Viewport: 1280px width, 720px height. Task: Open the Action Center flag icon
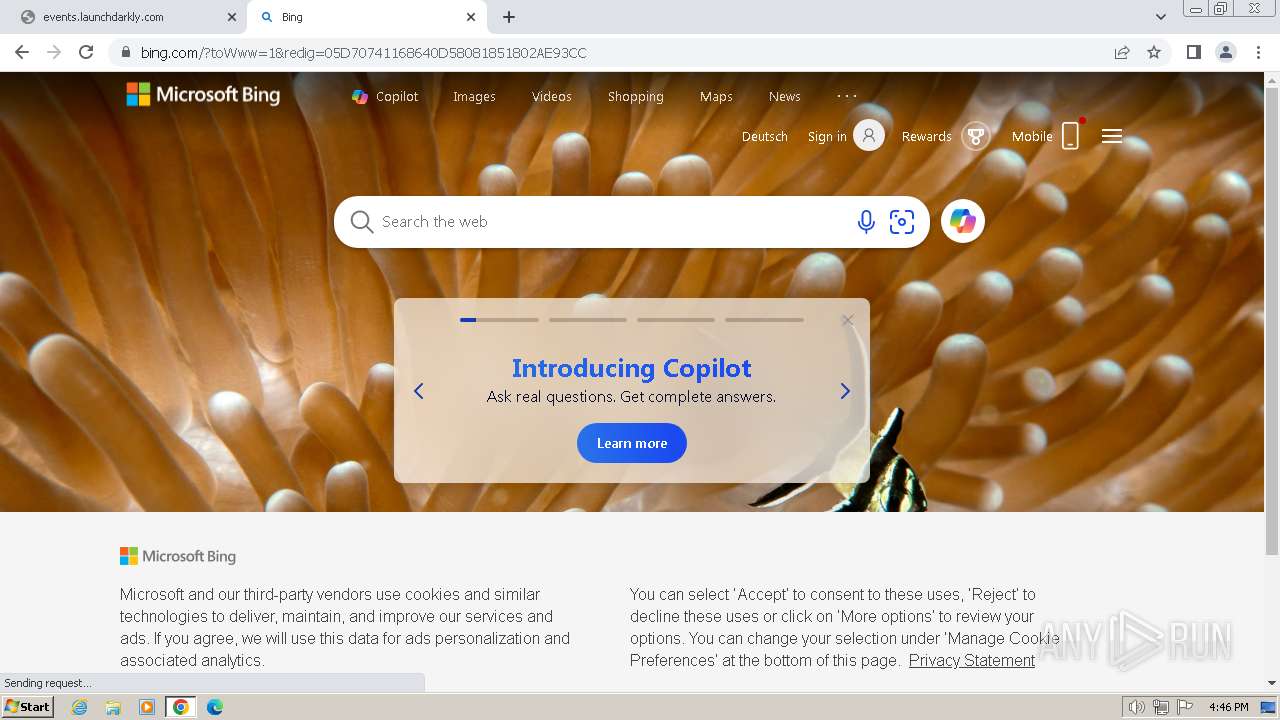pyautogui.click(x=1185, y=707)
